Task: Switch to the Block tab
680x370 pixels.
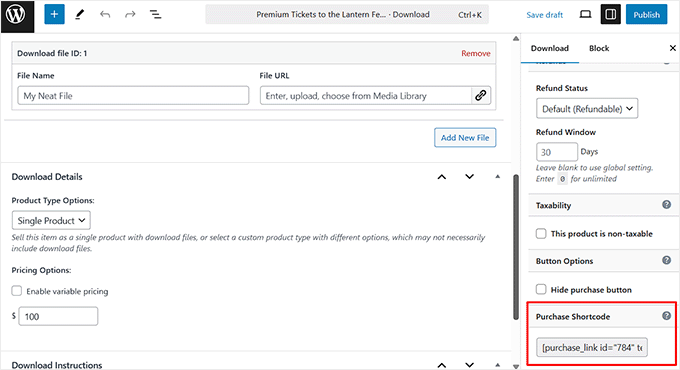Action: (599, 48)
